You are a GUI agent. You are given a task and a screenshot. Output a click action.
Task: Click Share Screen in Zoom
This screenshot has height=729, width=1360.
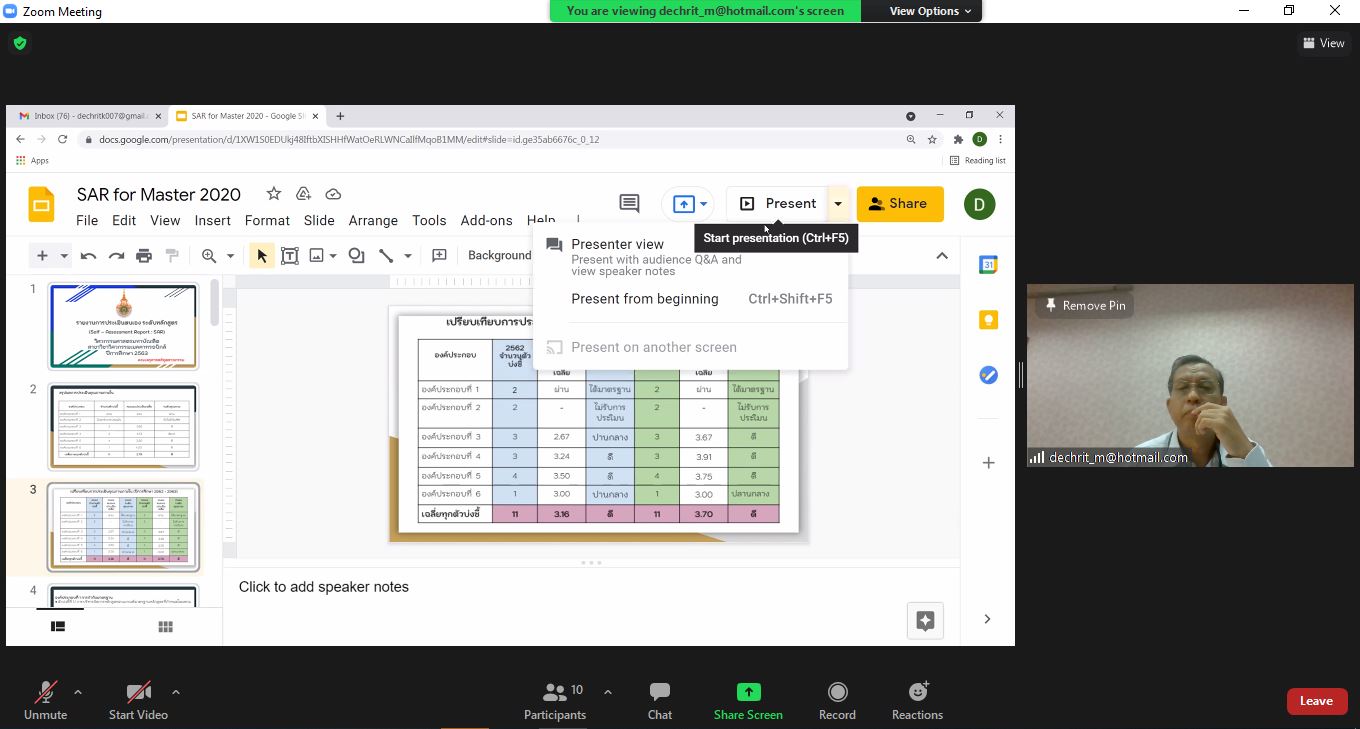748,700
